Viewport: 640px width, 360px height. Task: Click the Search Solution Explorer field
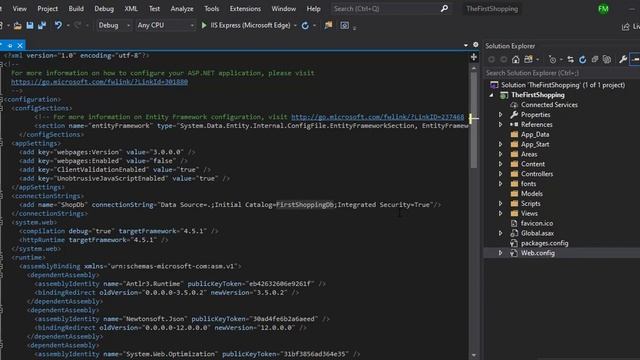pos(562,73)
